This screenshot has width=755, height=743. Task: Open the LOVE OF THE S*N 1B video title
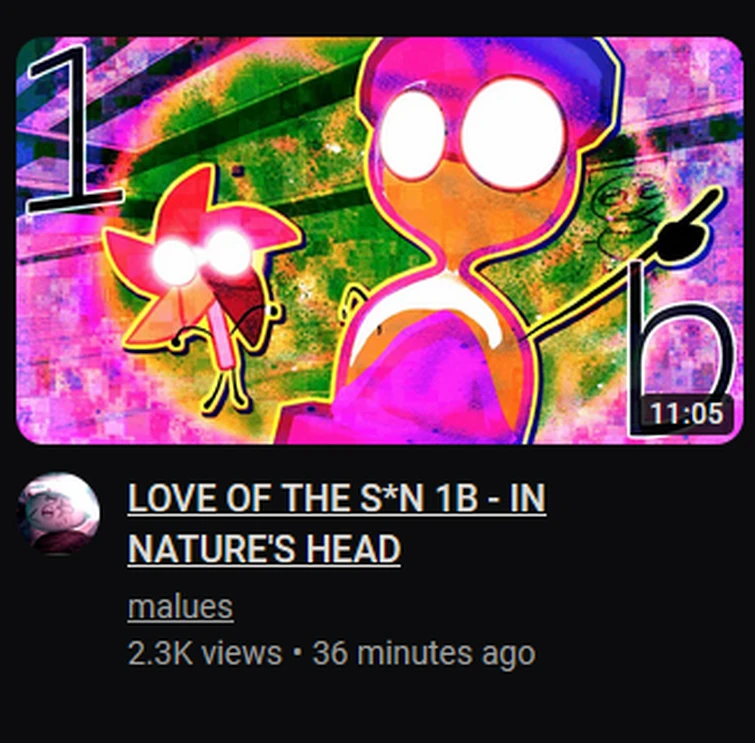[337, 498]
